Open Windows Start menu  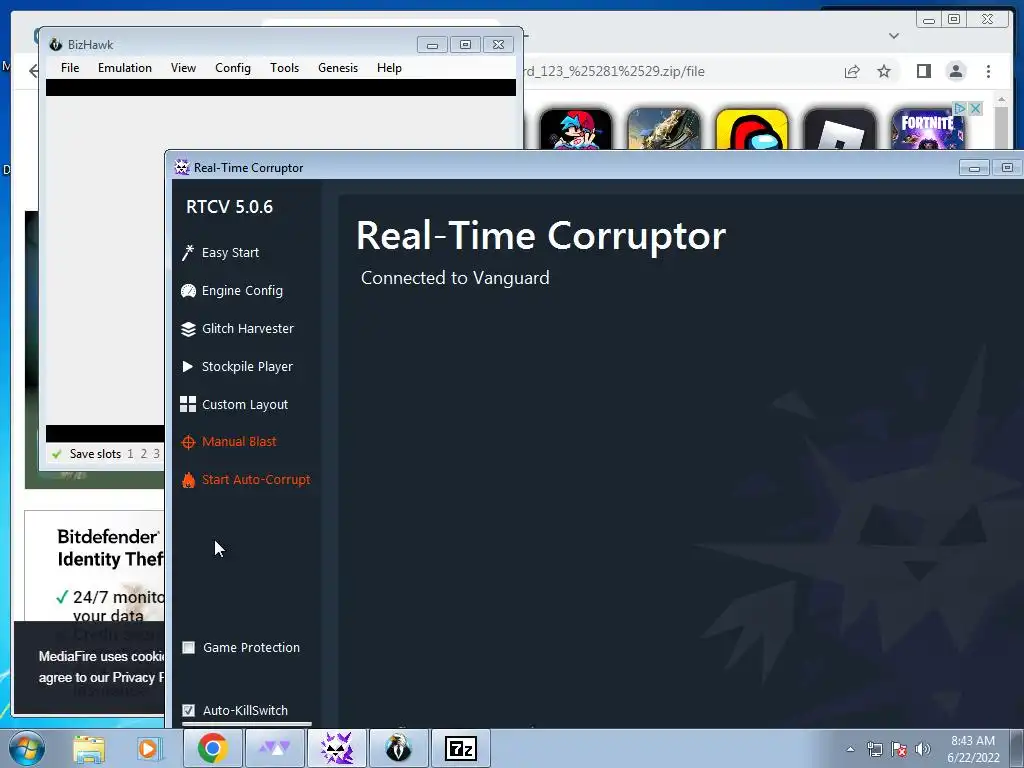tap(27, 748)
